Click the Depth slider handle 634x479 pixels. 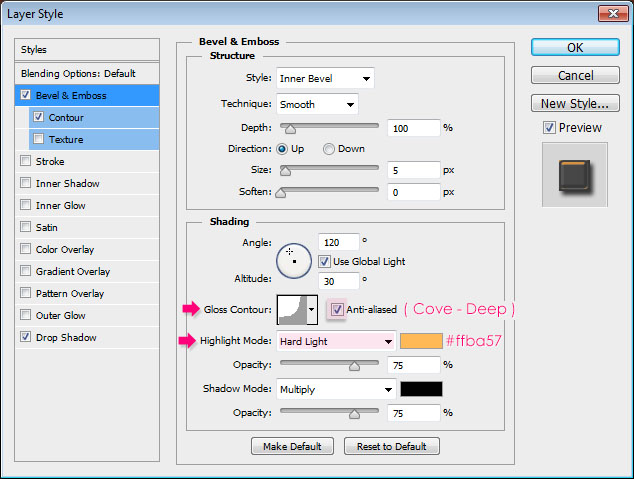(290, 129)
